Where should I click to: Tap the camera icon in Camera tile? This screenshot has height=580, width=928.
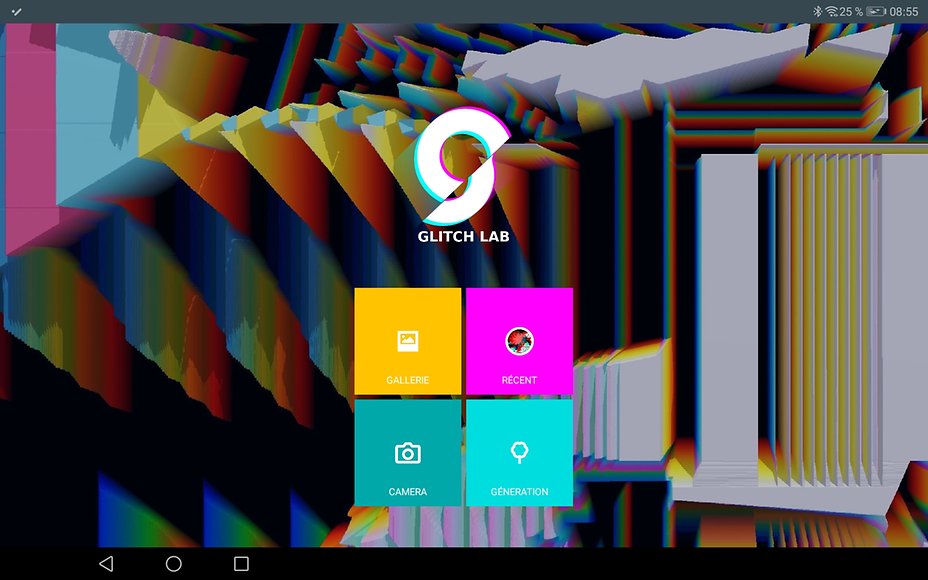coord(408,453)
